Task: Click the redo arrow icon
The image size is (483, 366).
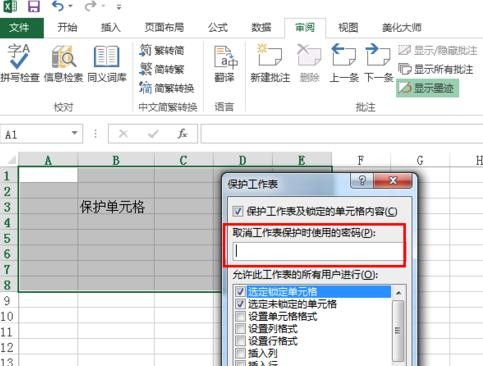Action: click(x=90, y=6)
